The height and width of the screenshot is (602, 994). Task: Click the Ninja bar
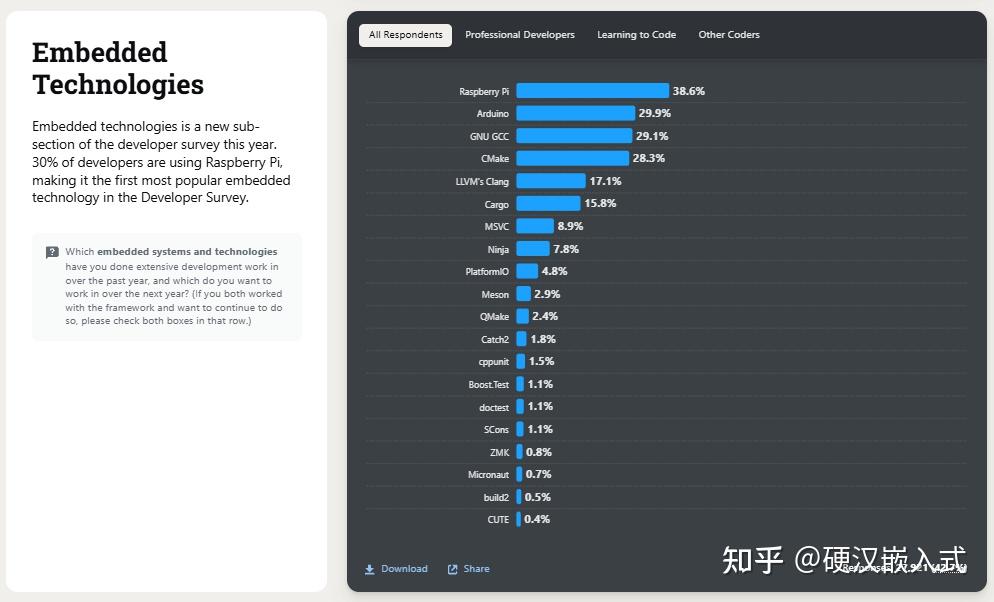(x=532, y=249)
